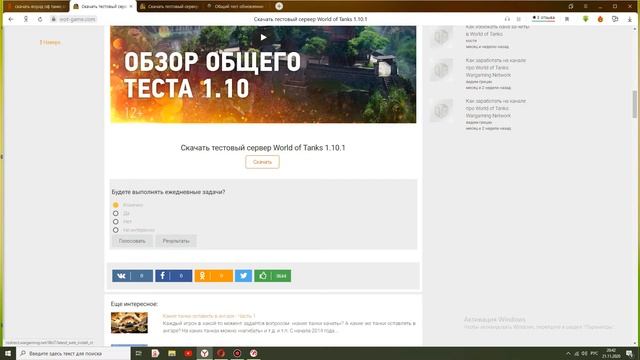This screenshot has height=360, width=640.
Task: Click the headphones read-aloud icon
Action: (x=507, y=19)
